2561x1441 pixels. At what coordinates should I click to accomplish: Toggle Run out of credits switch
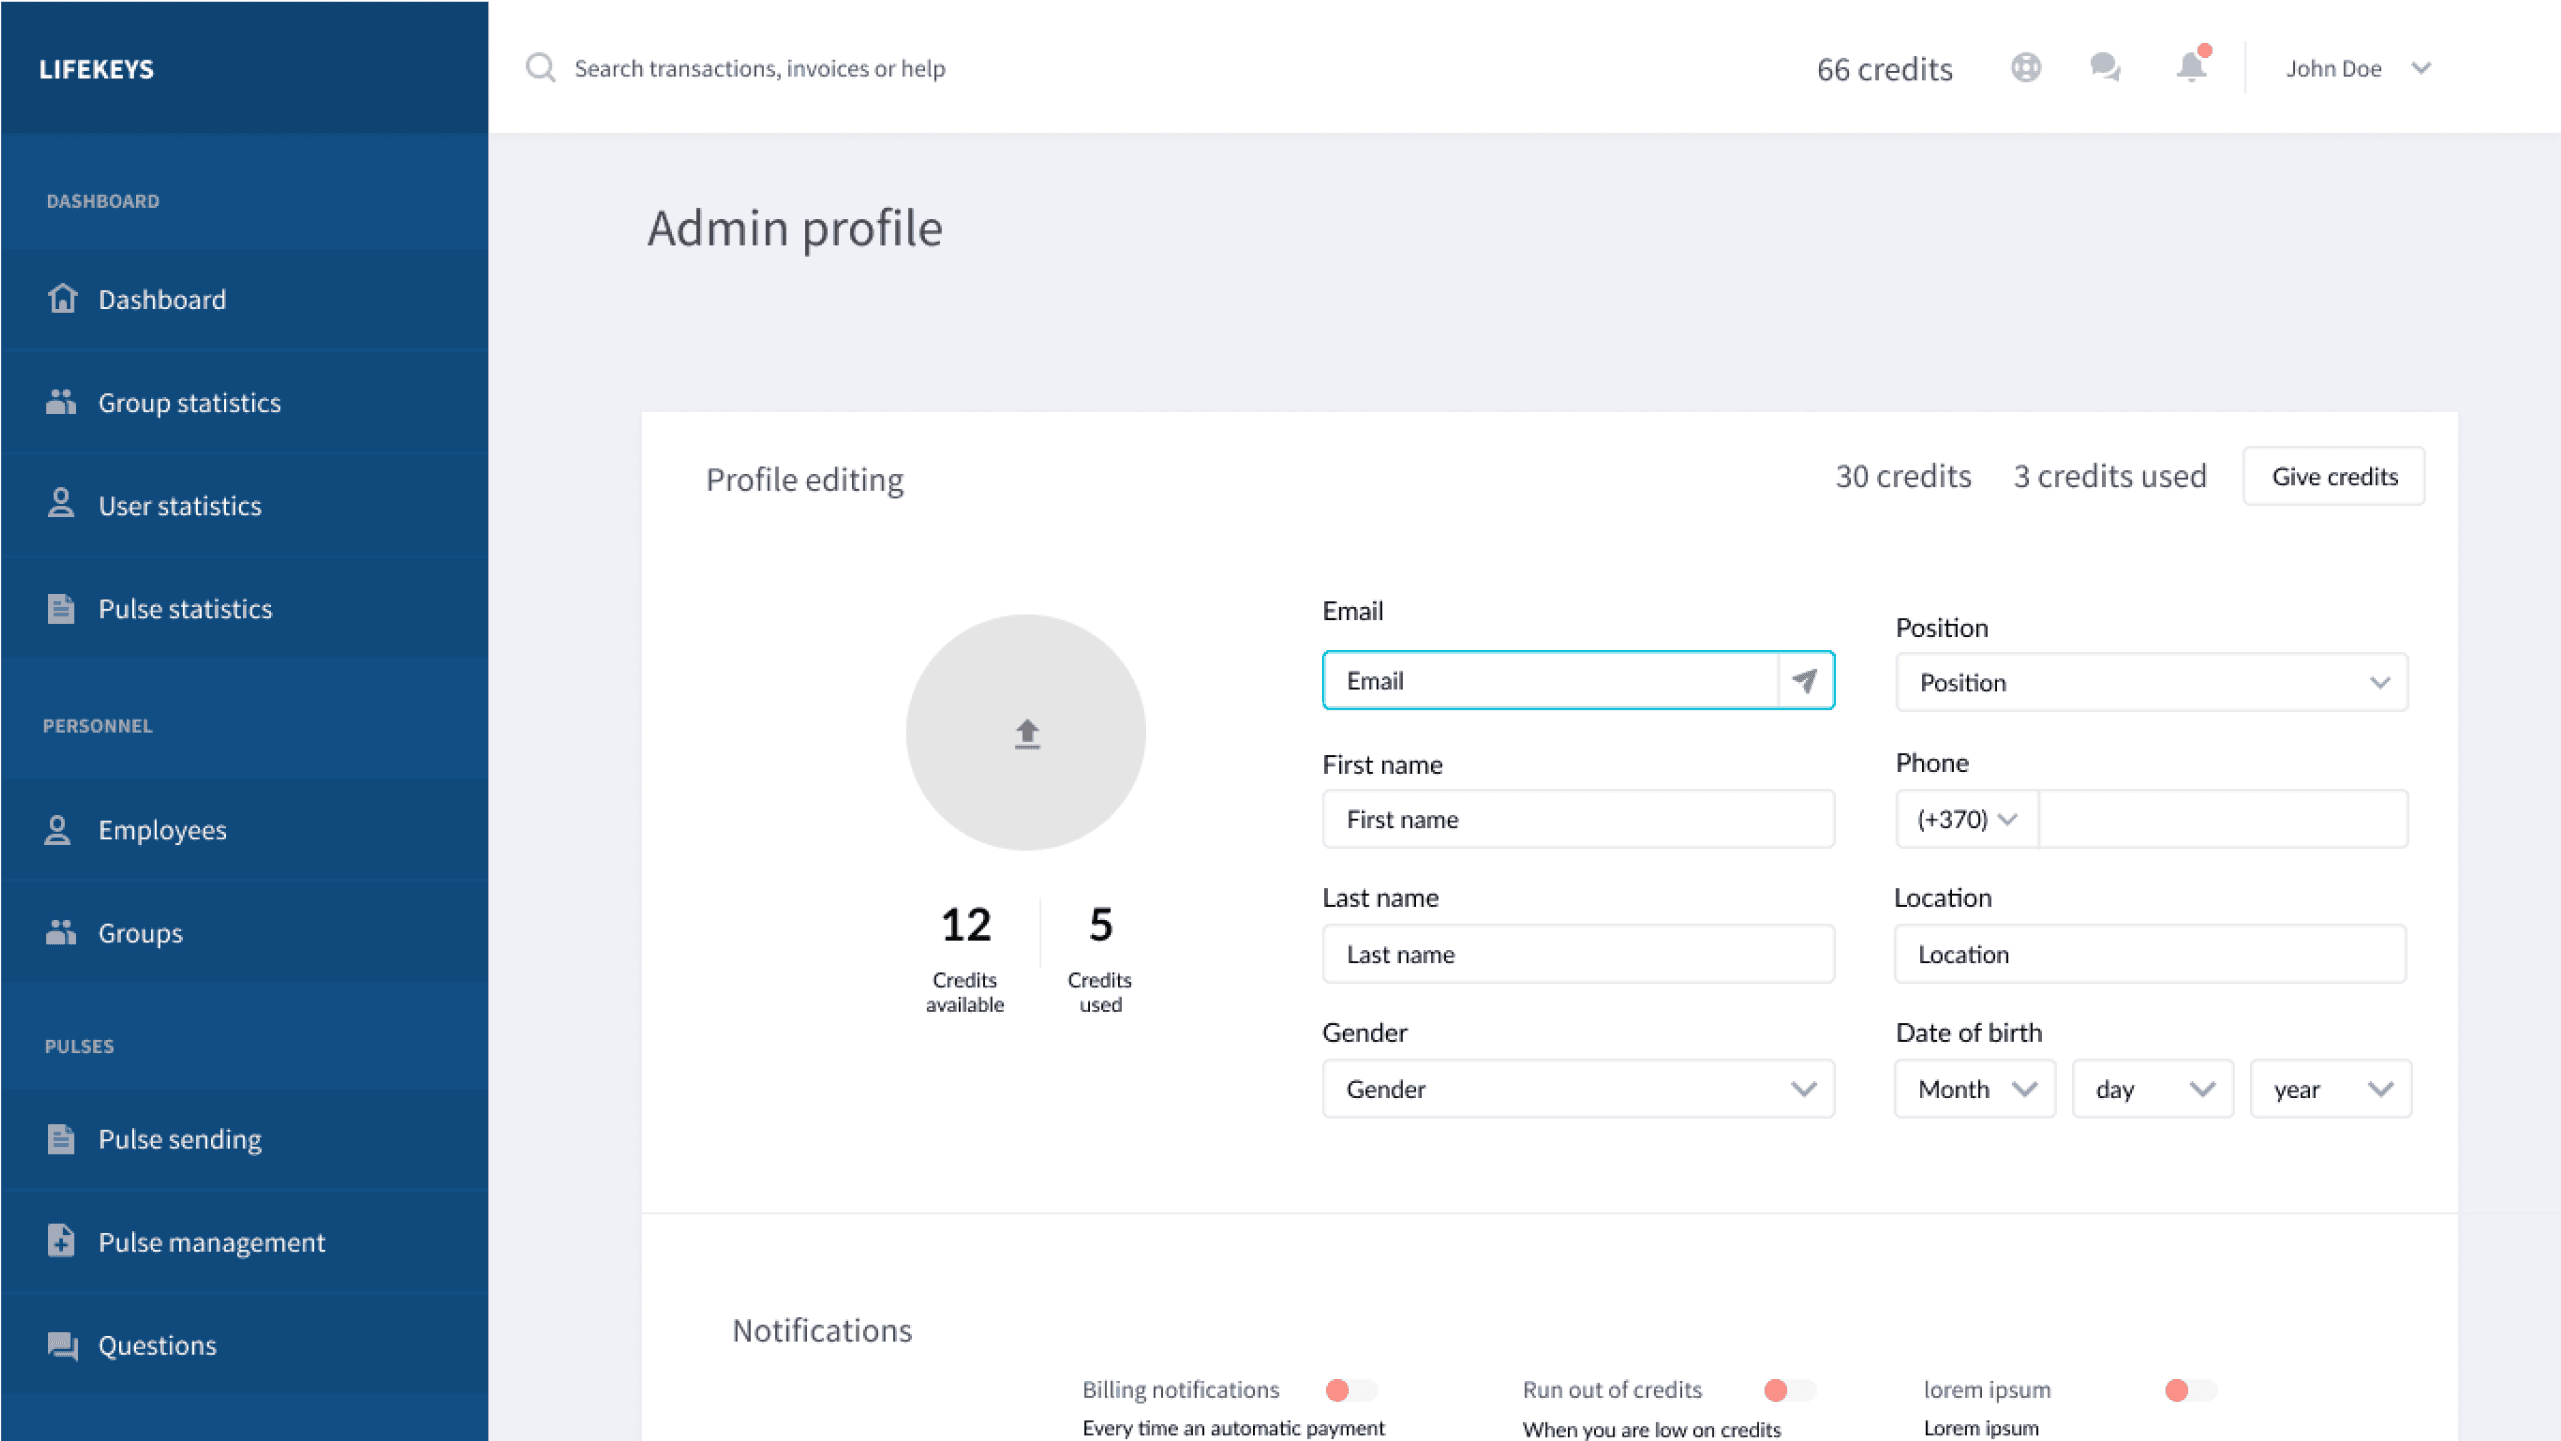pyautogui.click(x=1789, y=1390)
